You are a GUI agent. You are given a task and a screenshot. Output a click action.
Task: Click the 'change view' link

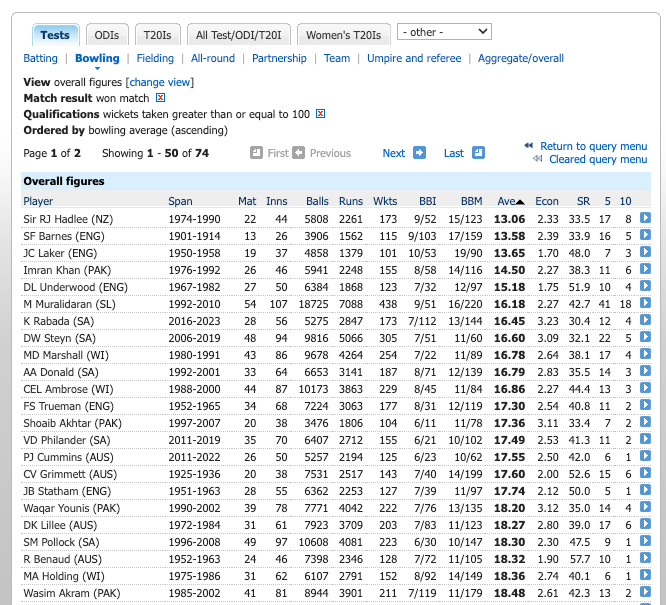(160, 82)
